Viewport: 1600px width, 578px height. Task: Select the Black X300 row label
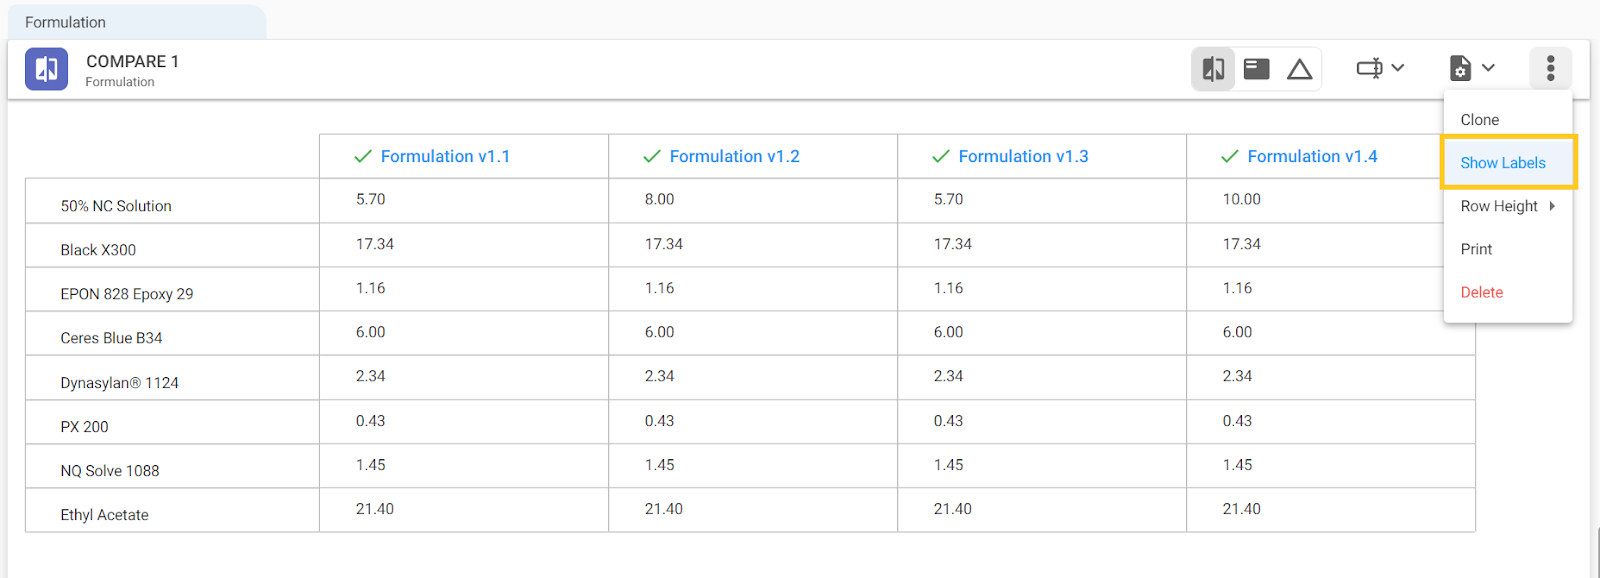click(98, 250)
